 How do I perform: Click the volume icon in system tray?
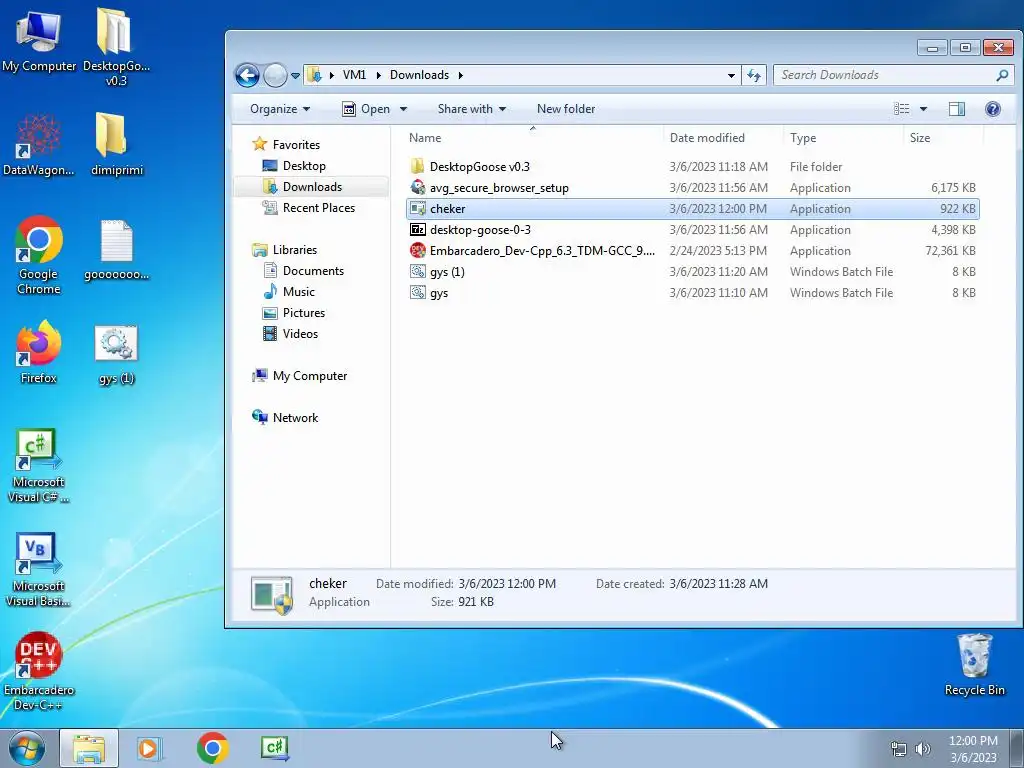point(923,749)
